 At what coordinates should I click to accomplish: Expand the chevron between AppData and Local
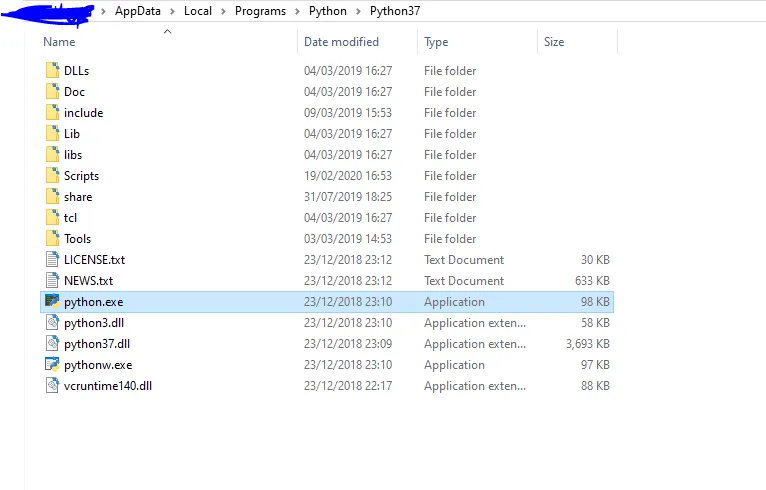point(172,11)
